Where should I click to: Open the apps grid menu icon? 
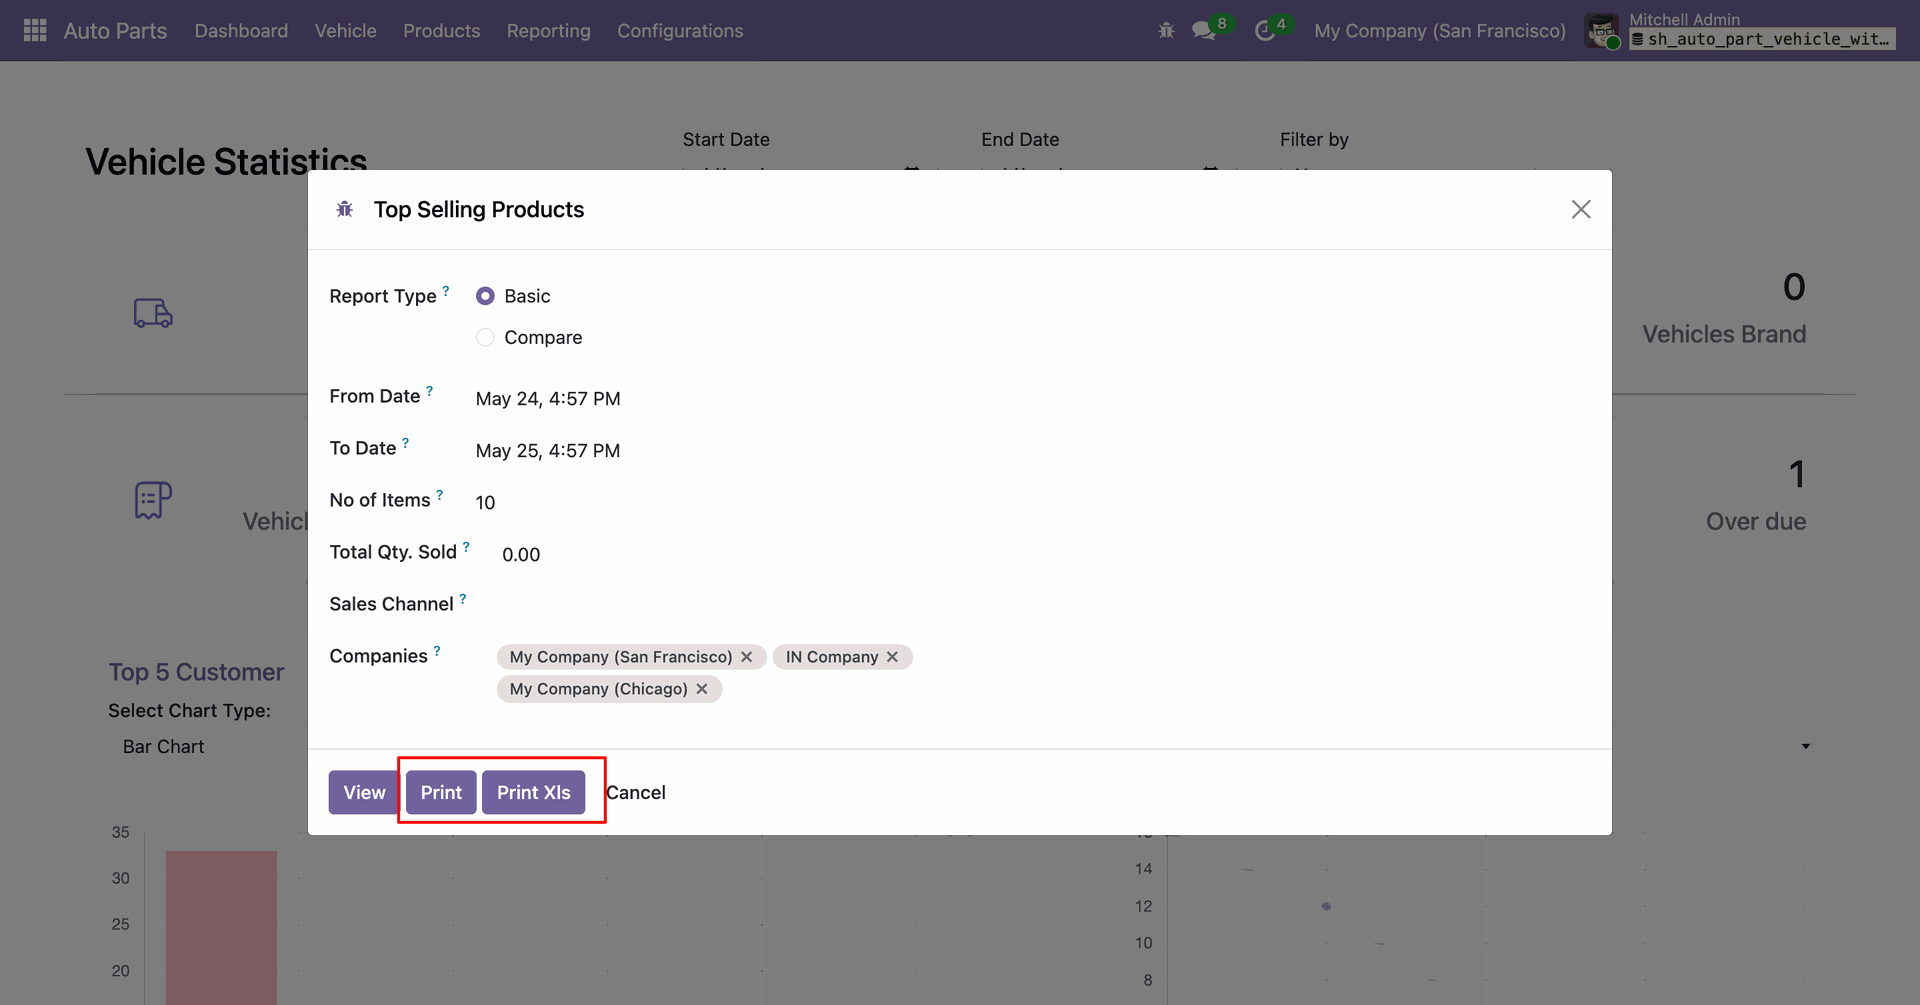(x=35, y=31)
